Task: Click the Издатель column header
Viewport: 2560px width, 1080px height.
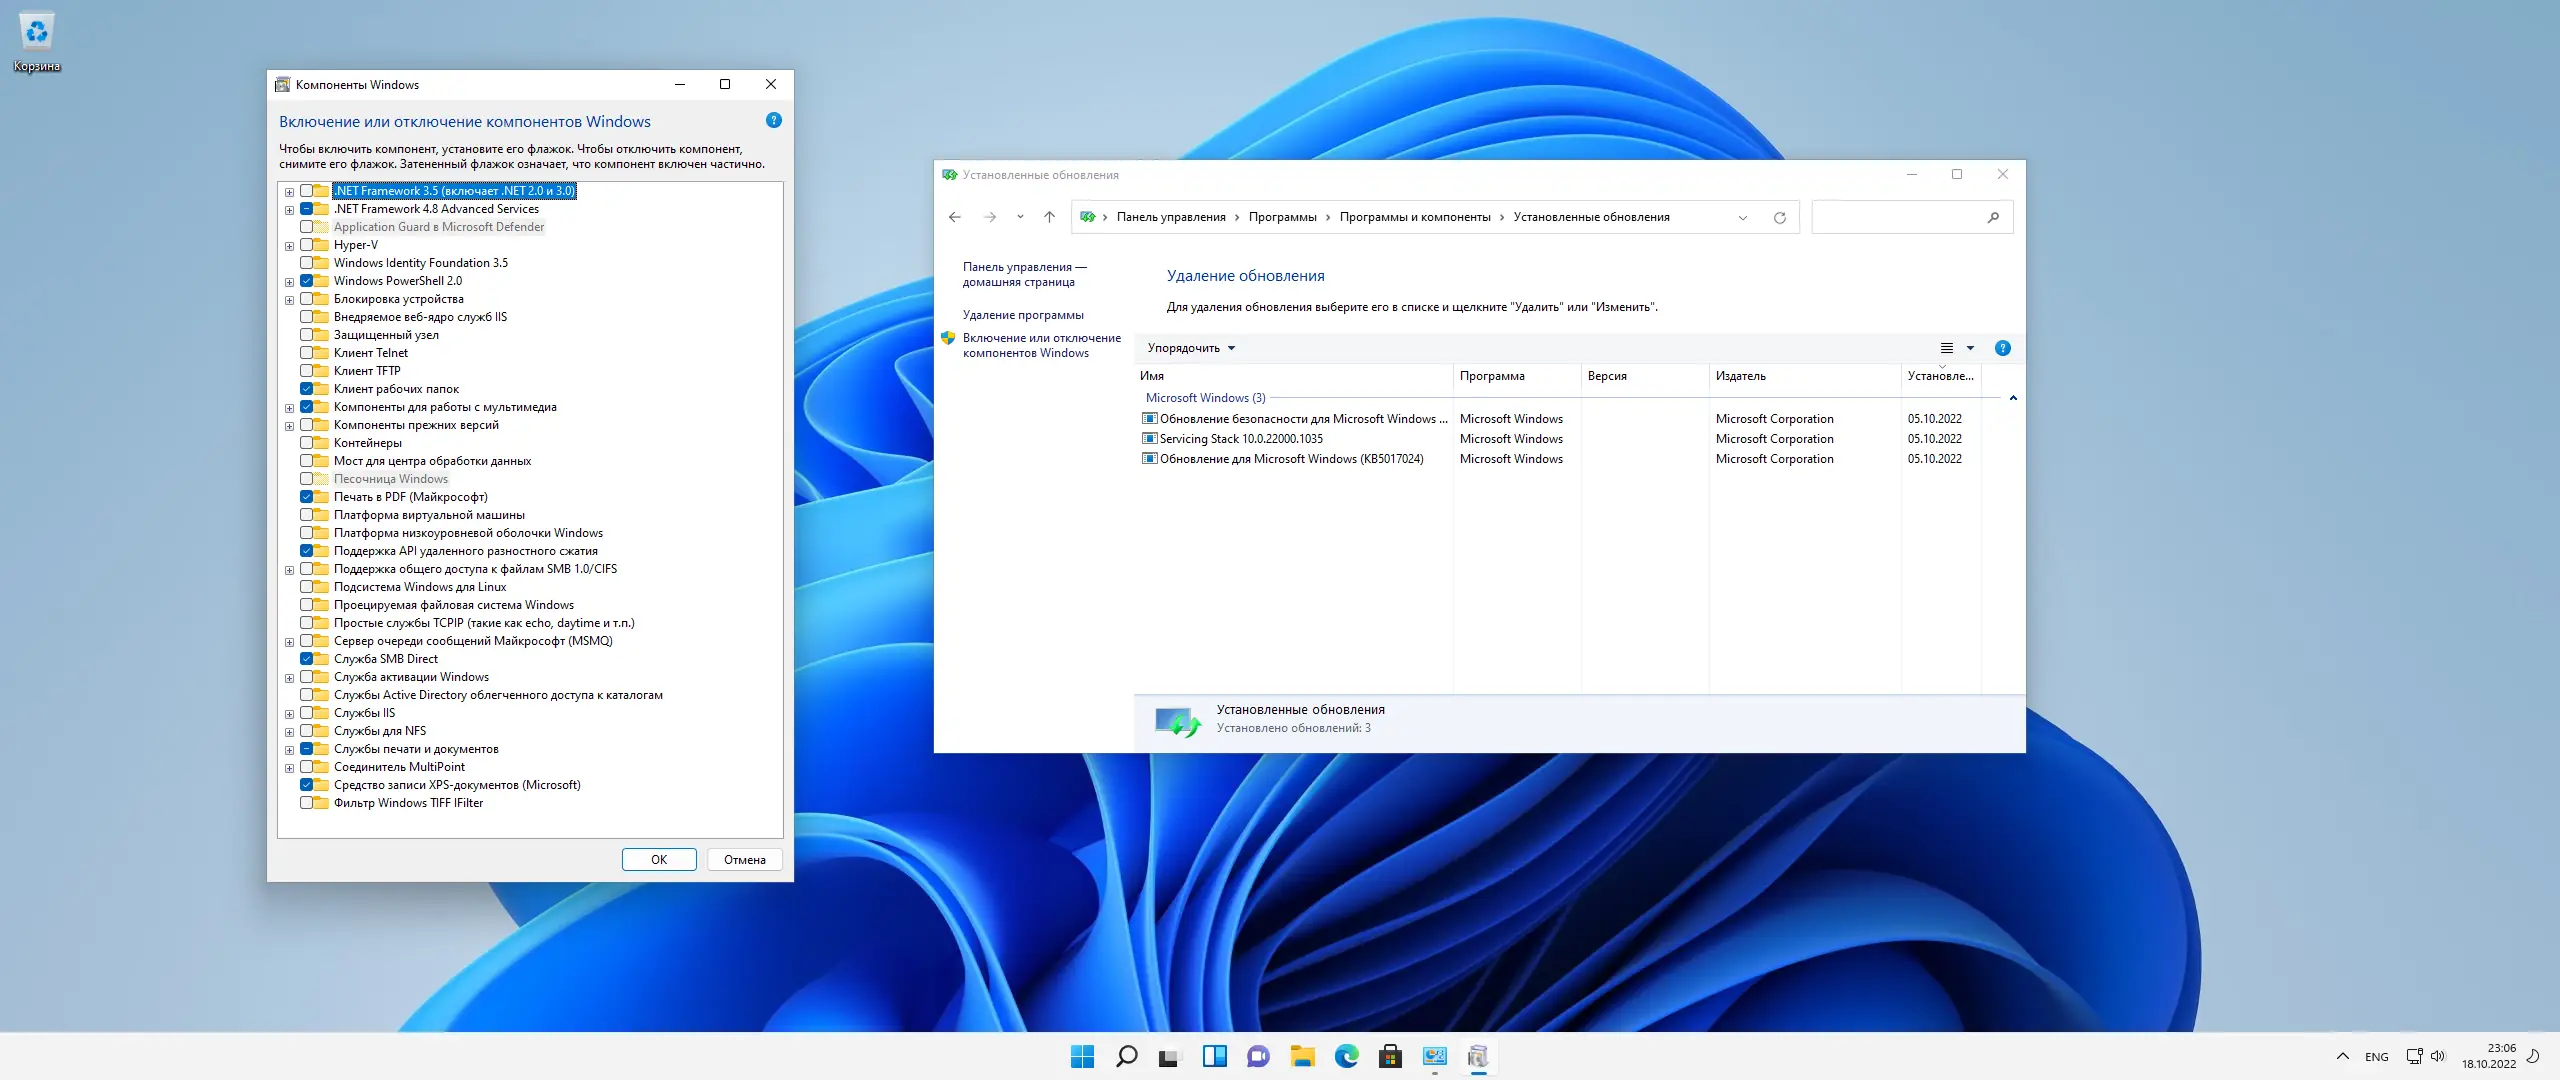Action: [1740, 376]
